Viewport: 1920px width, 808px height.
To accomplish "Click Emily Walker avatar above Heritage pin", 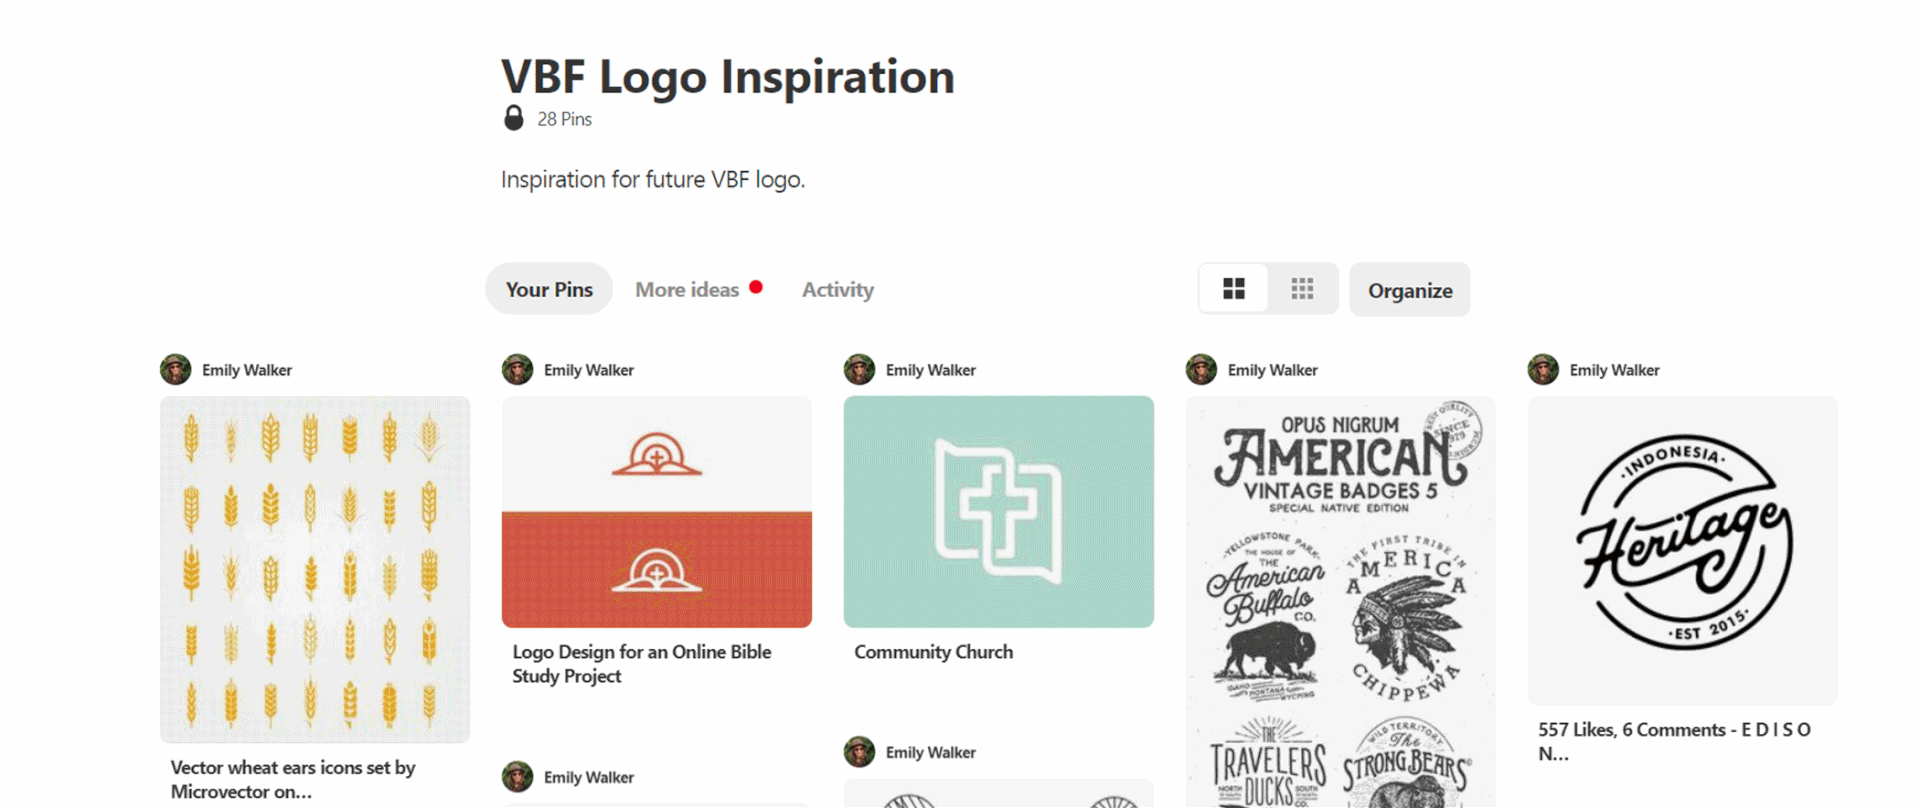I will click(x=1544, y=369).
